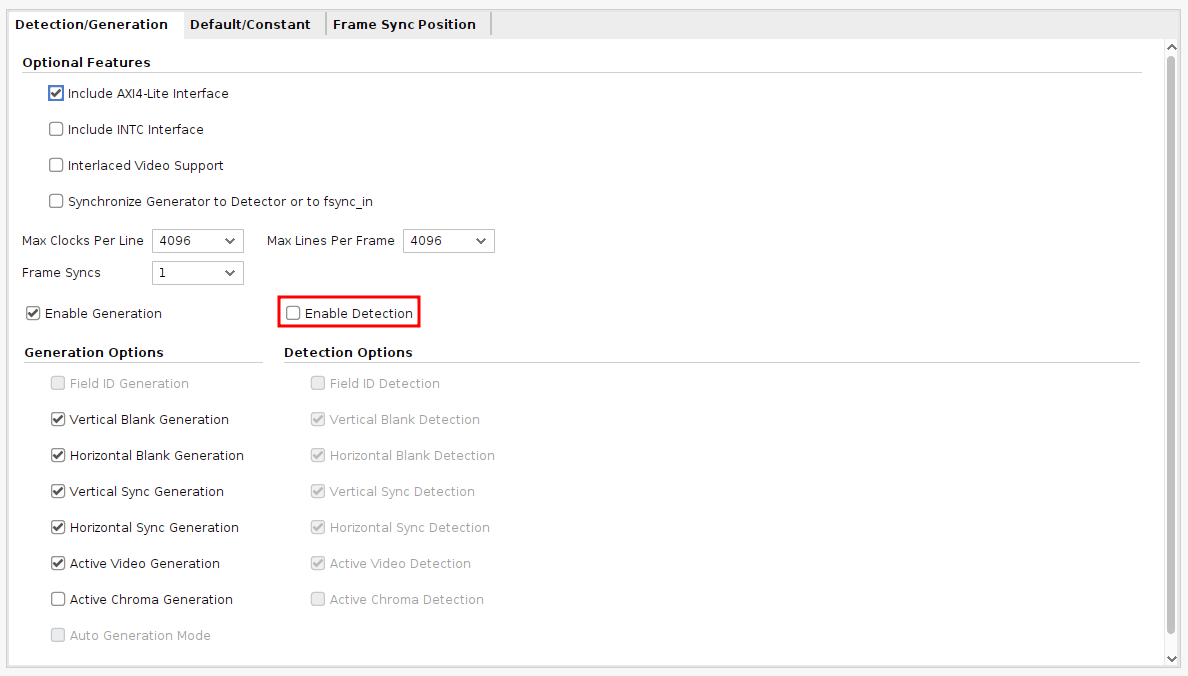Uncheck Enable Generation
The width and height of the screenshot is (1188, 676).
coord(33,314)
